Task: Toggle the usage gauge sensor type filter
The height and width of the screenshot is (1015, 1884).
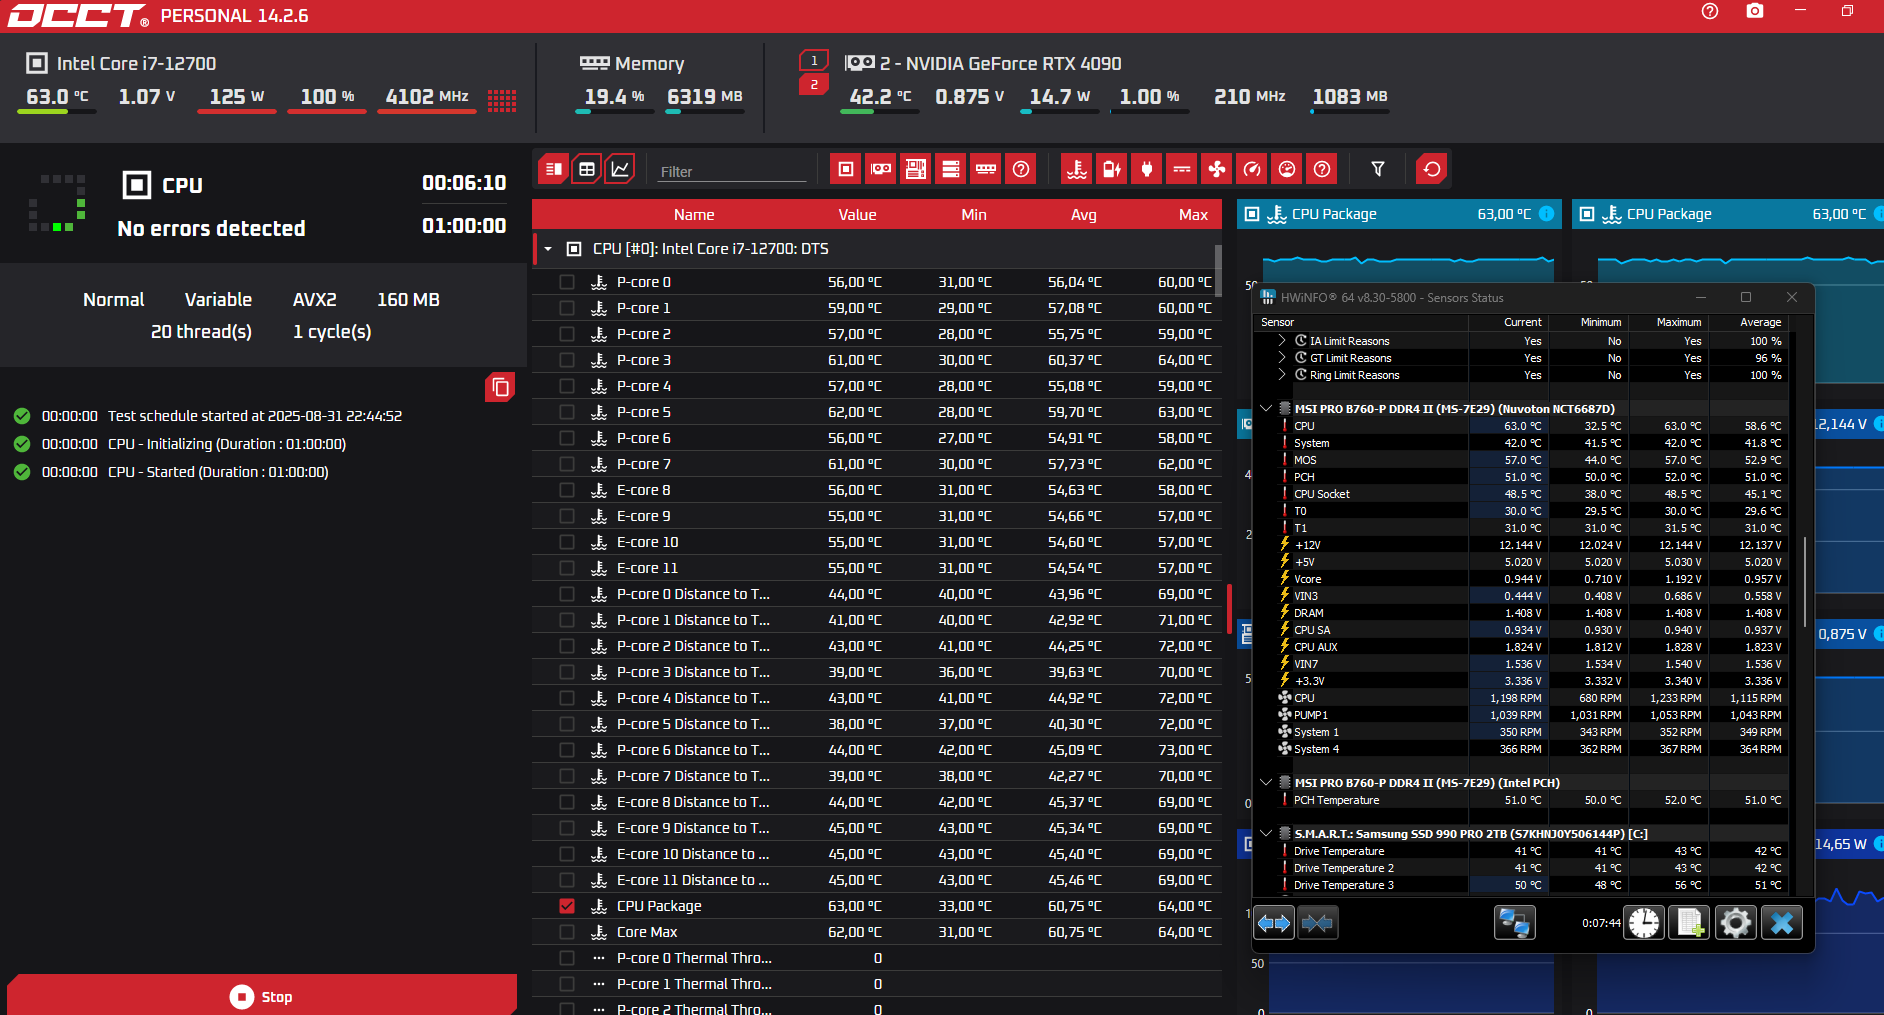Action: point(1287,169)
